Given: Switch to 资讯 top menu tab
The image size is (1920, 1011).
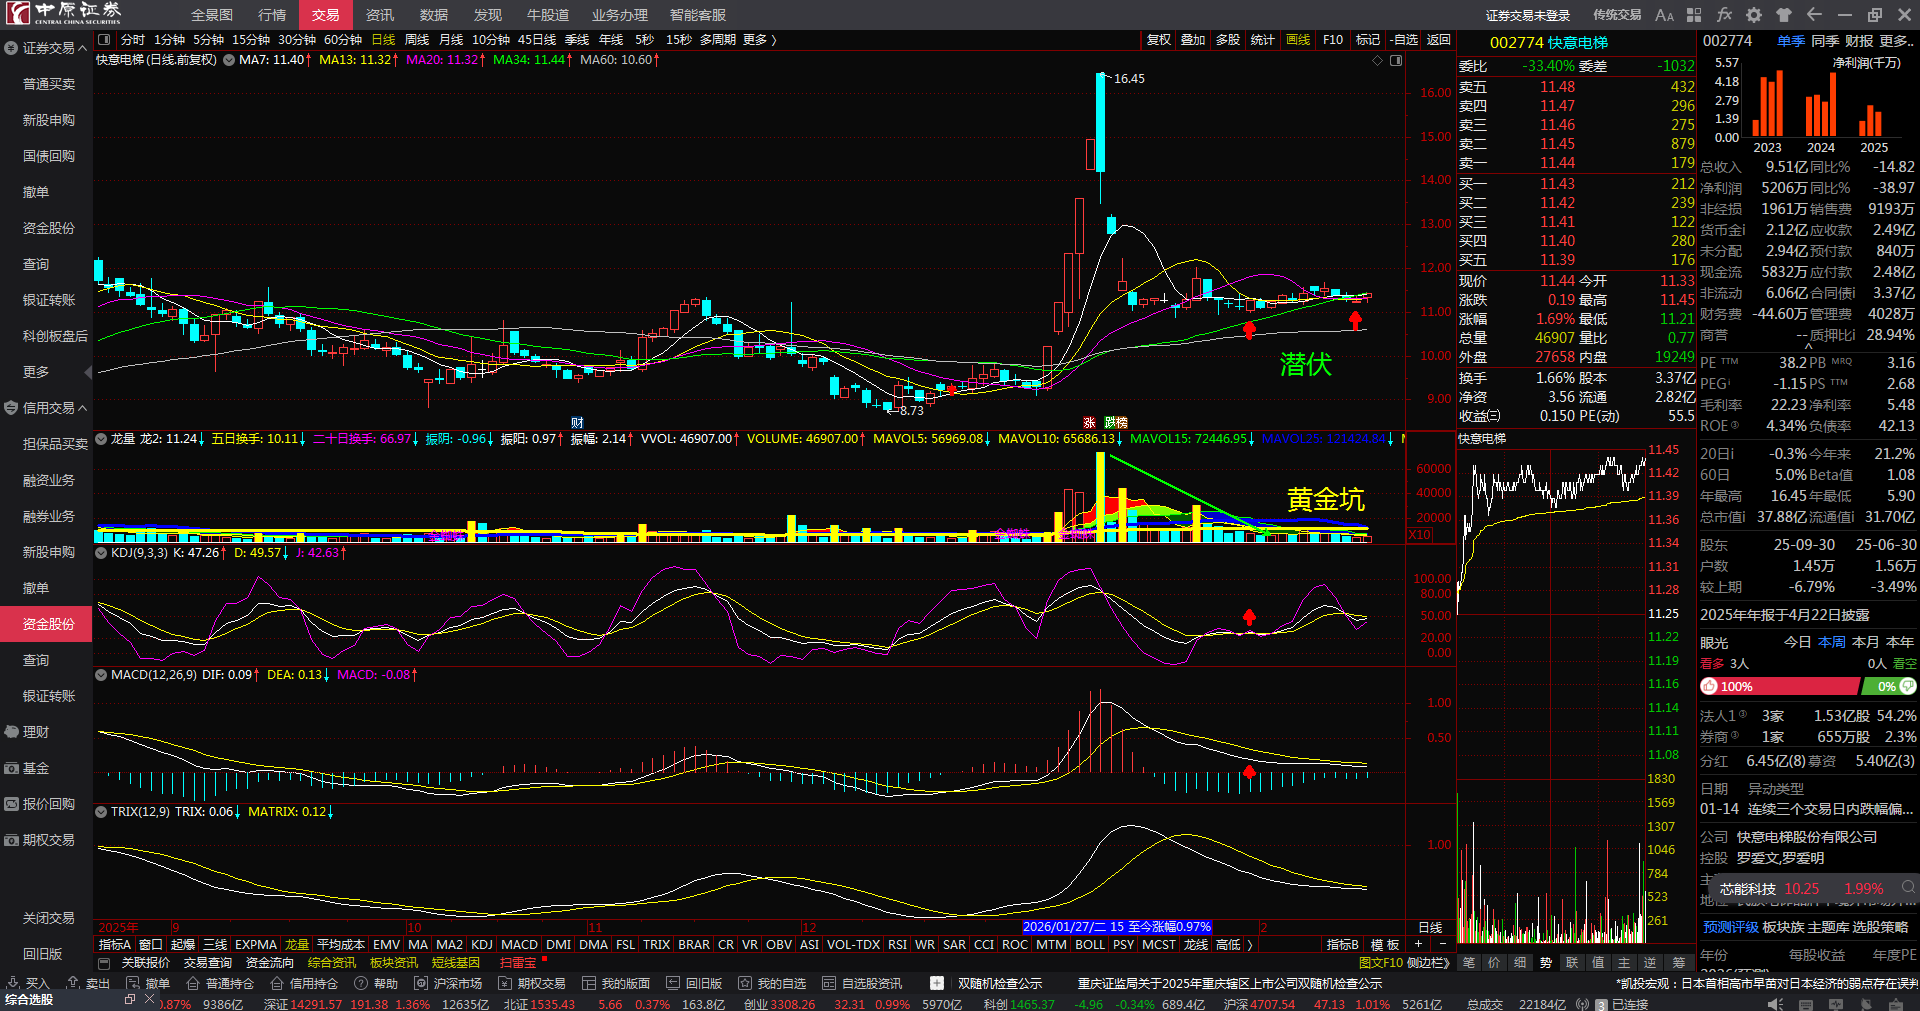Looking at the screenshot, I should (380, 15).
